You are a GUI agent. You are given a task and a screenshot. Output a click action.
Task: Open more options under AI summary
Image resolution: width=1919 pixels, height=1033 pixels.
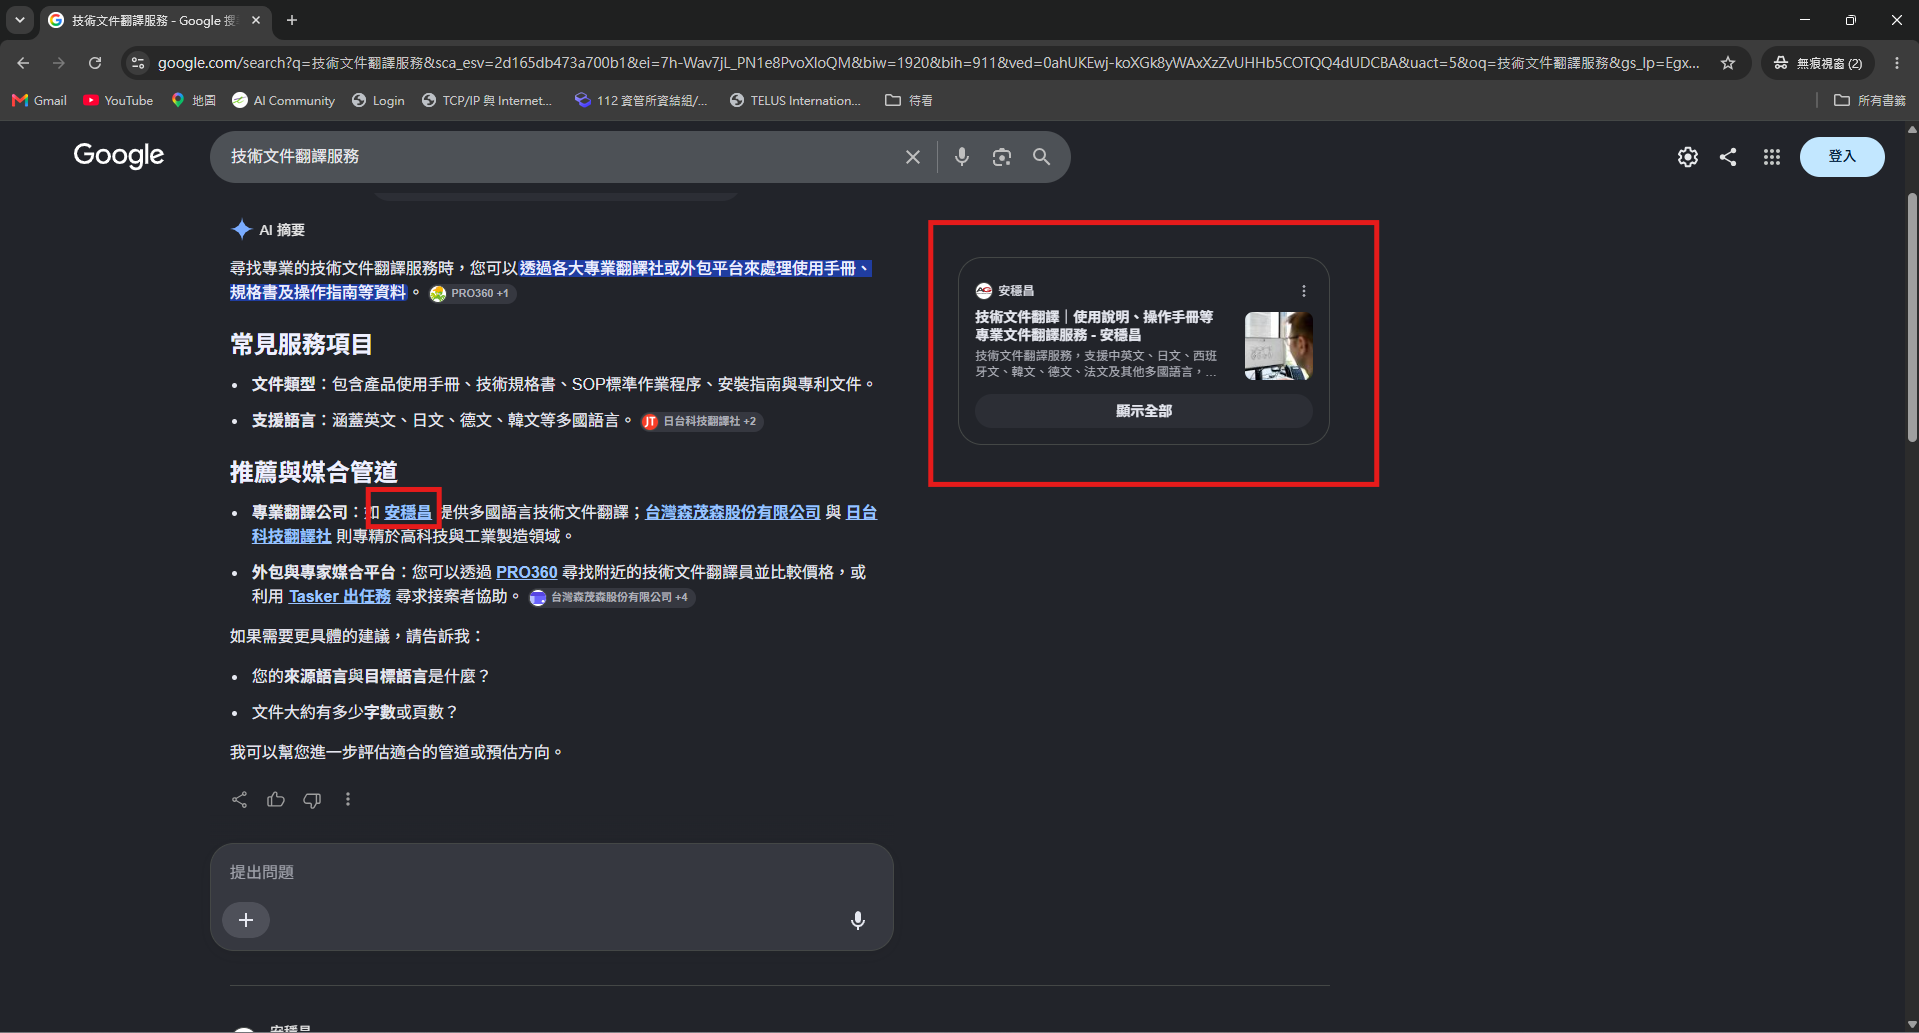point(348,799)
